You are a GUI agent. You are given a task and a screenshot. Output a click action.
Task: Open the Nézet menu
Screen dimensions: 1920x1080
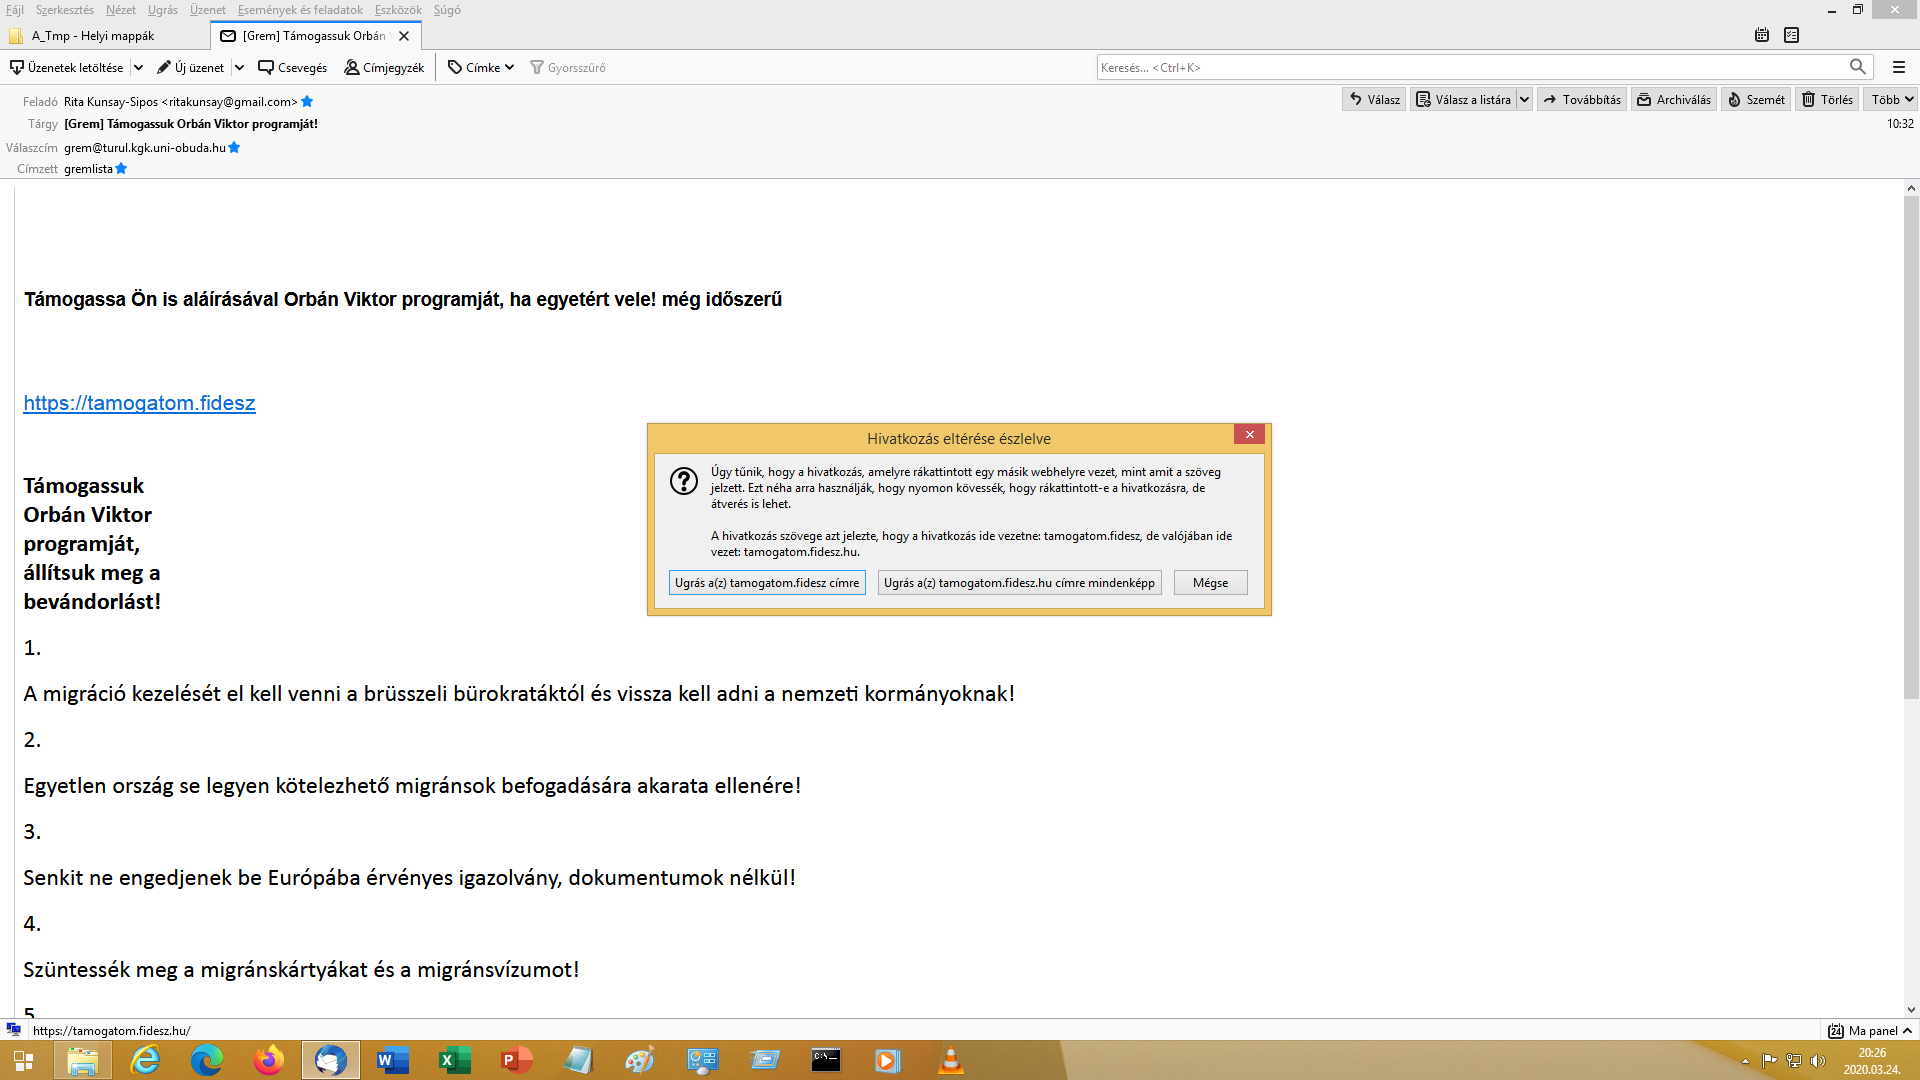pos(120,10)
